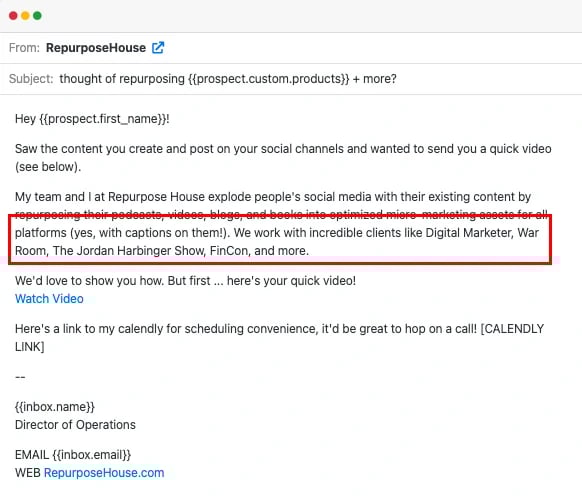Click the 'Saw the content you create' paragraph
The image size is (582, 499).
pyautogui.click(x=283, y=158)
